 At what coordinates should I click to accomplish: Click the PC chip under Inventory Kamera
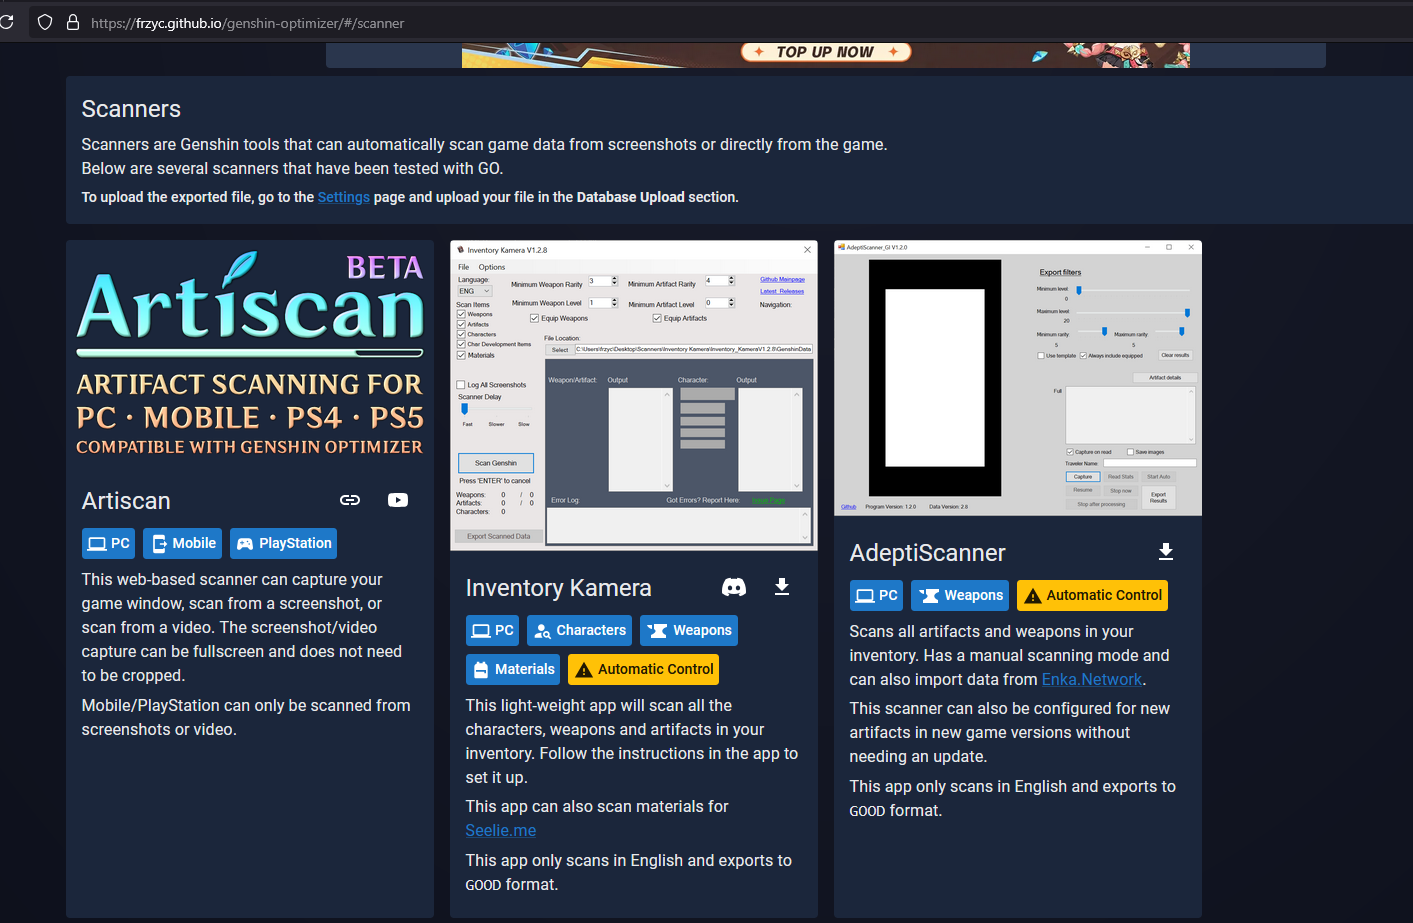[492, 630]
